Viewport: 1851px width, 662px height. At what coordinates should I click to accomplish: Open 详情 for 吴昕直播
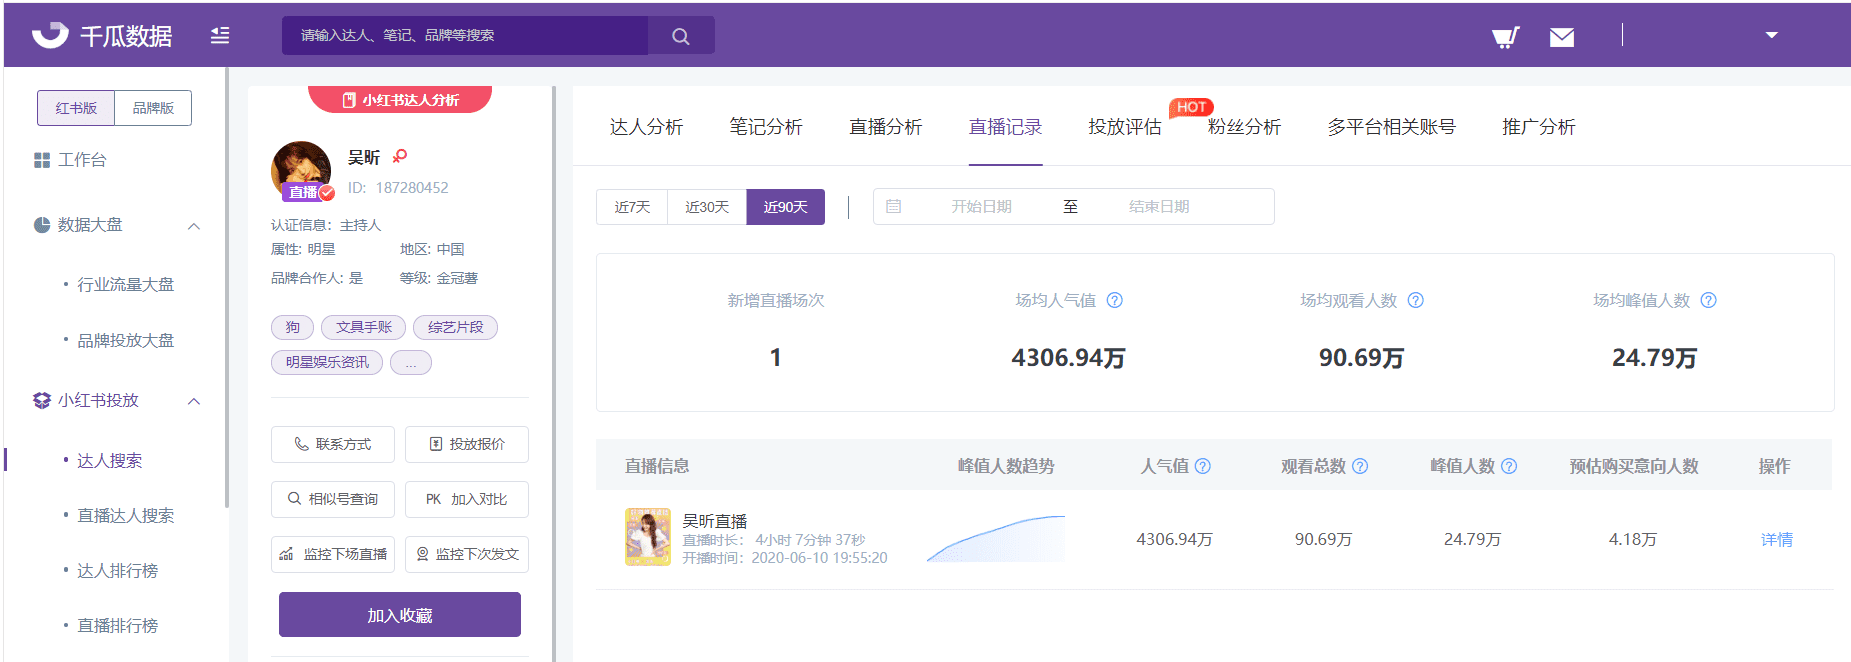(x=1777, y=540)
